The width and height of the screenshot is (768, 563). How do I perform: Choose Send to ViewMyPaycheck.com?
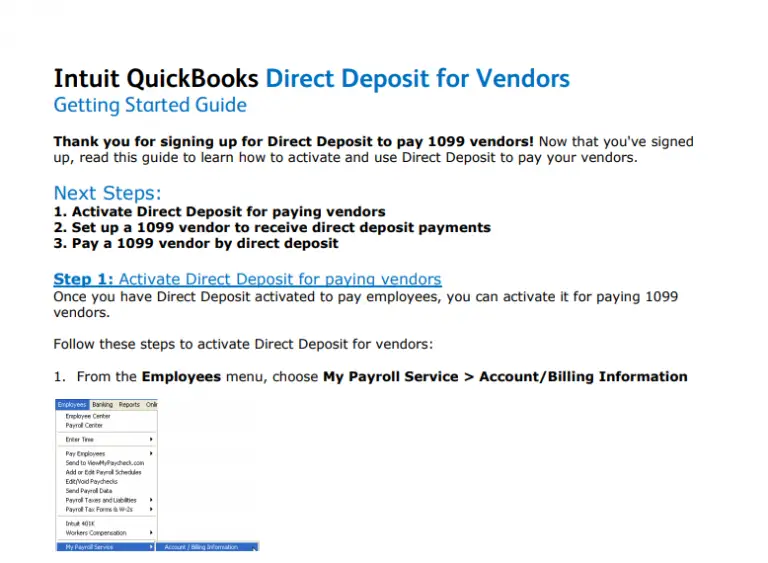[x=105, y=463]
